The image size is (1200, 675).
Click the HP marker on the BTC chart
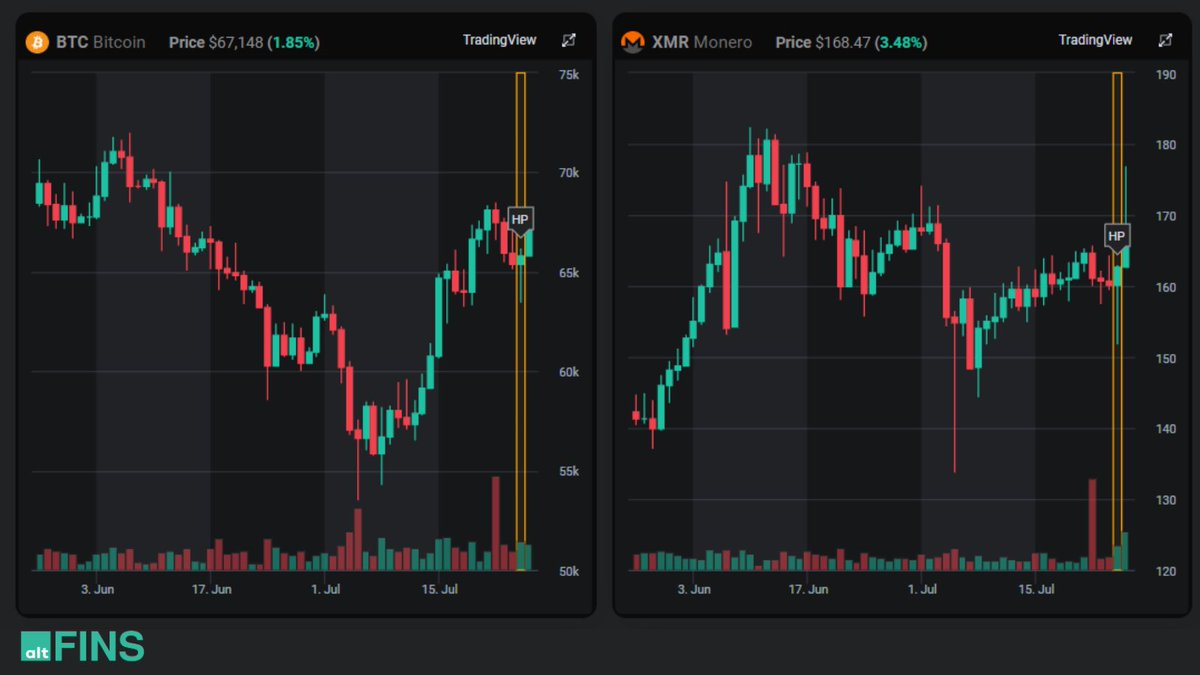[x=520, y=219]
